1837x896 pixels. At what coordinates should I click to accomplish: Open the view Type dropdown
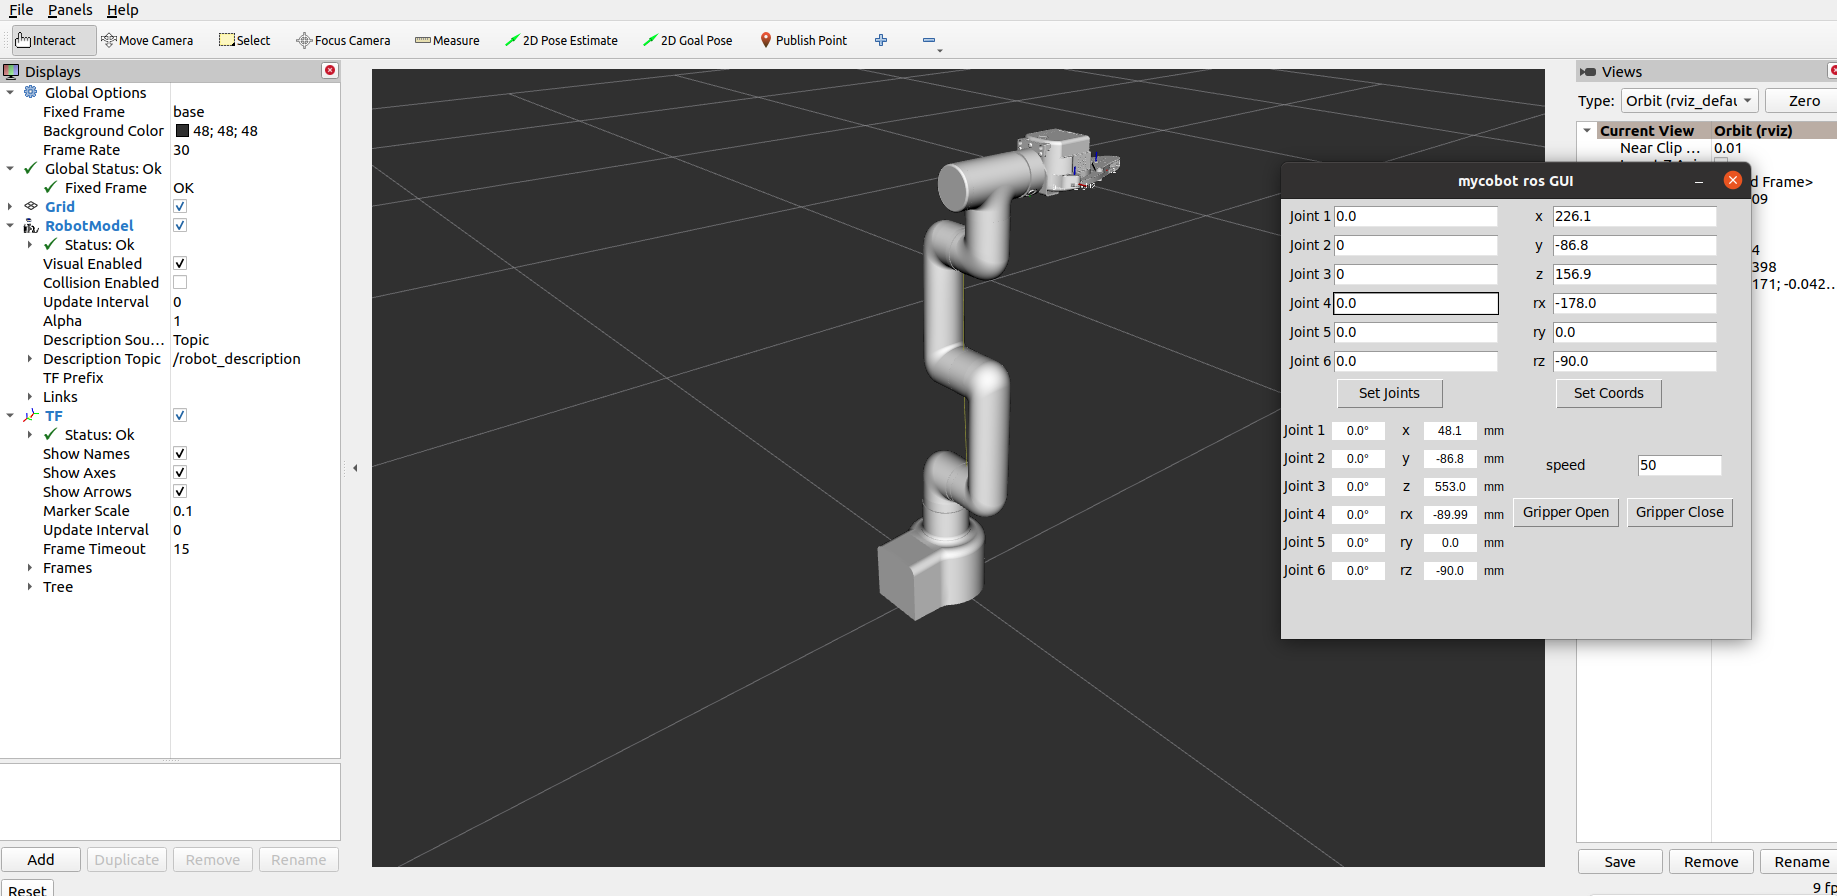tap(1689, 101)
